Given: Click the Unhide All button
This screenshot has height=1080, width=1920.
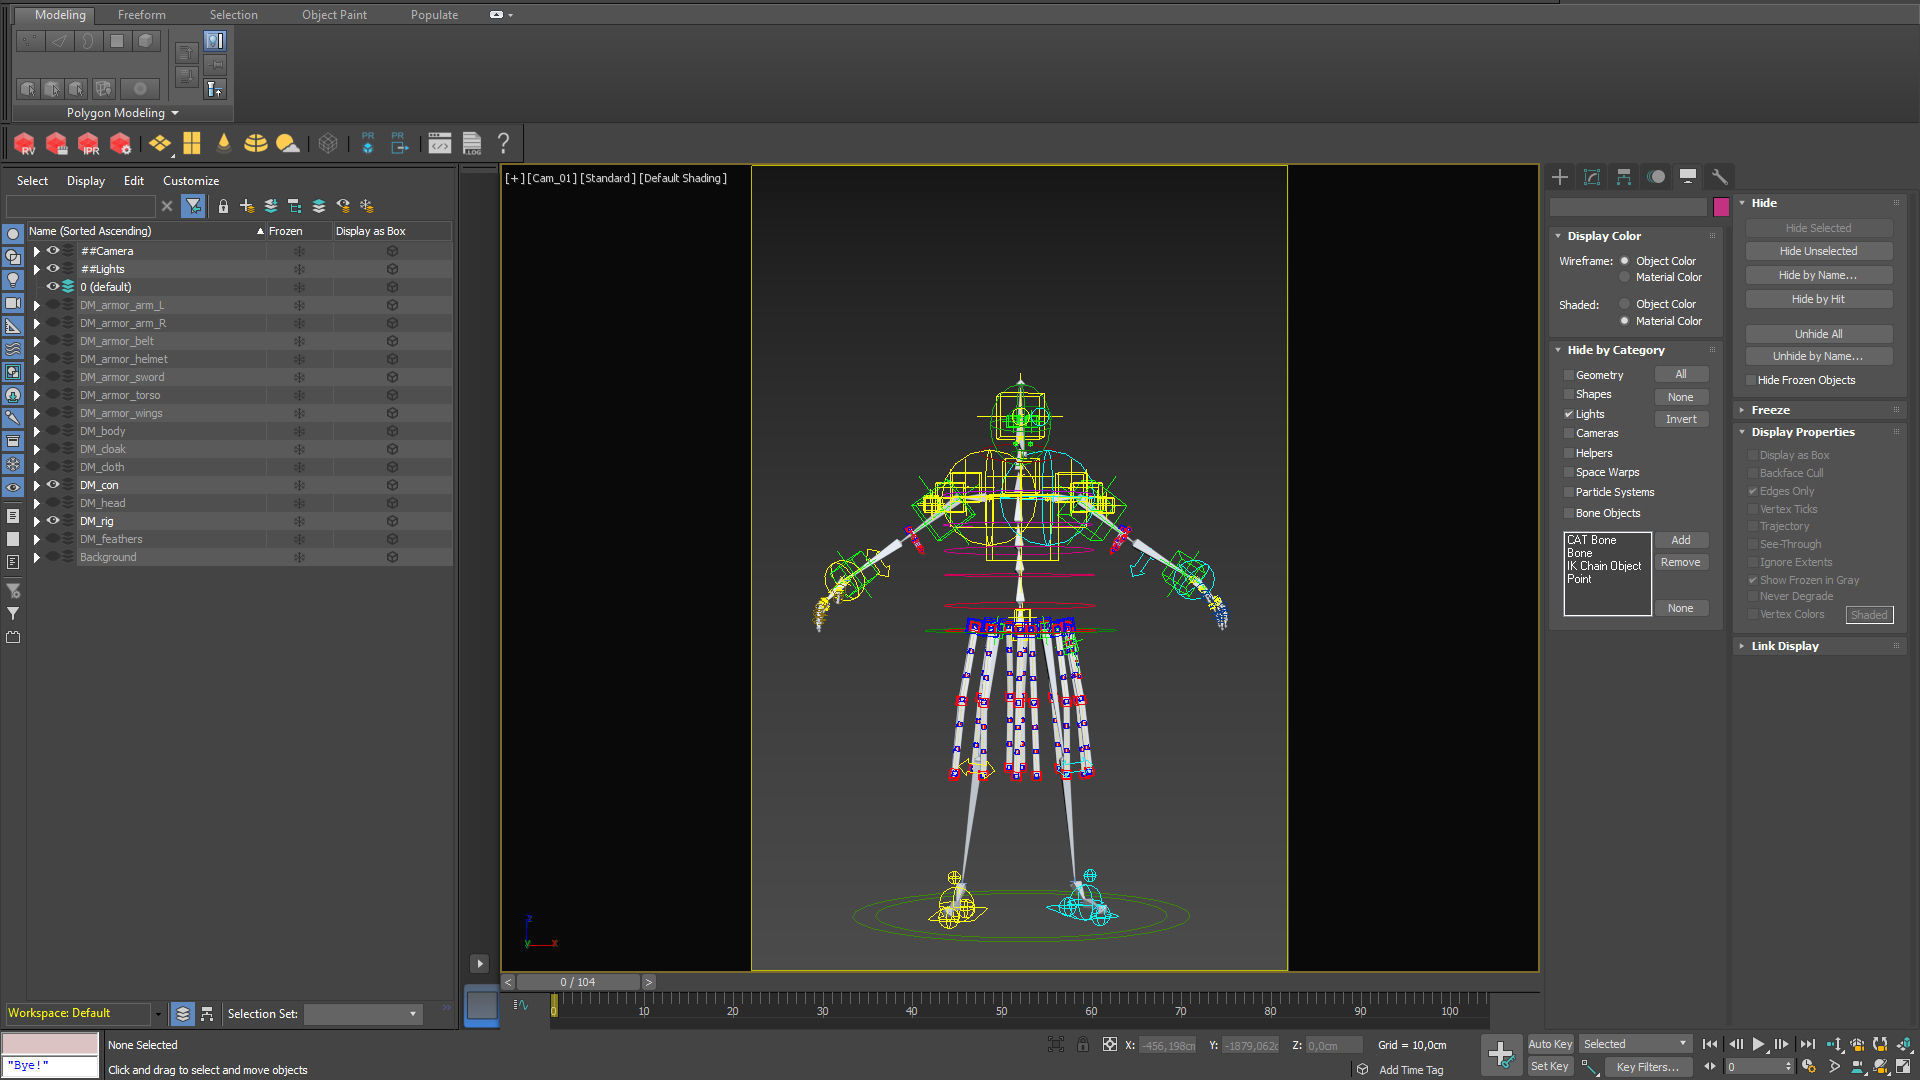Looking at the screenshot, I should (1818, 334).
